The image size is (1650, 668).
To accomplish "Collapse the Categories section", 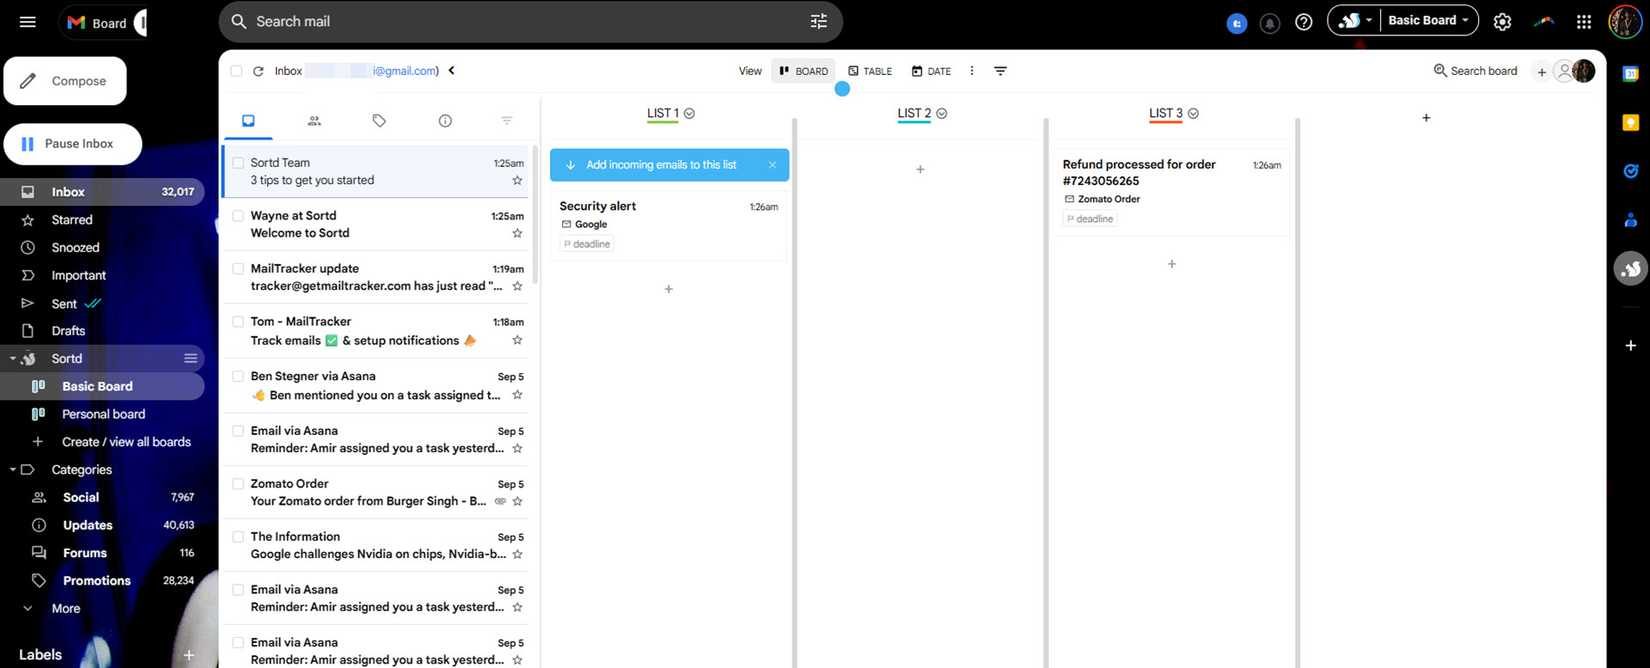I will coord(13,469).
